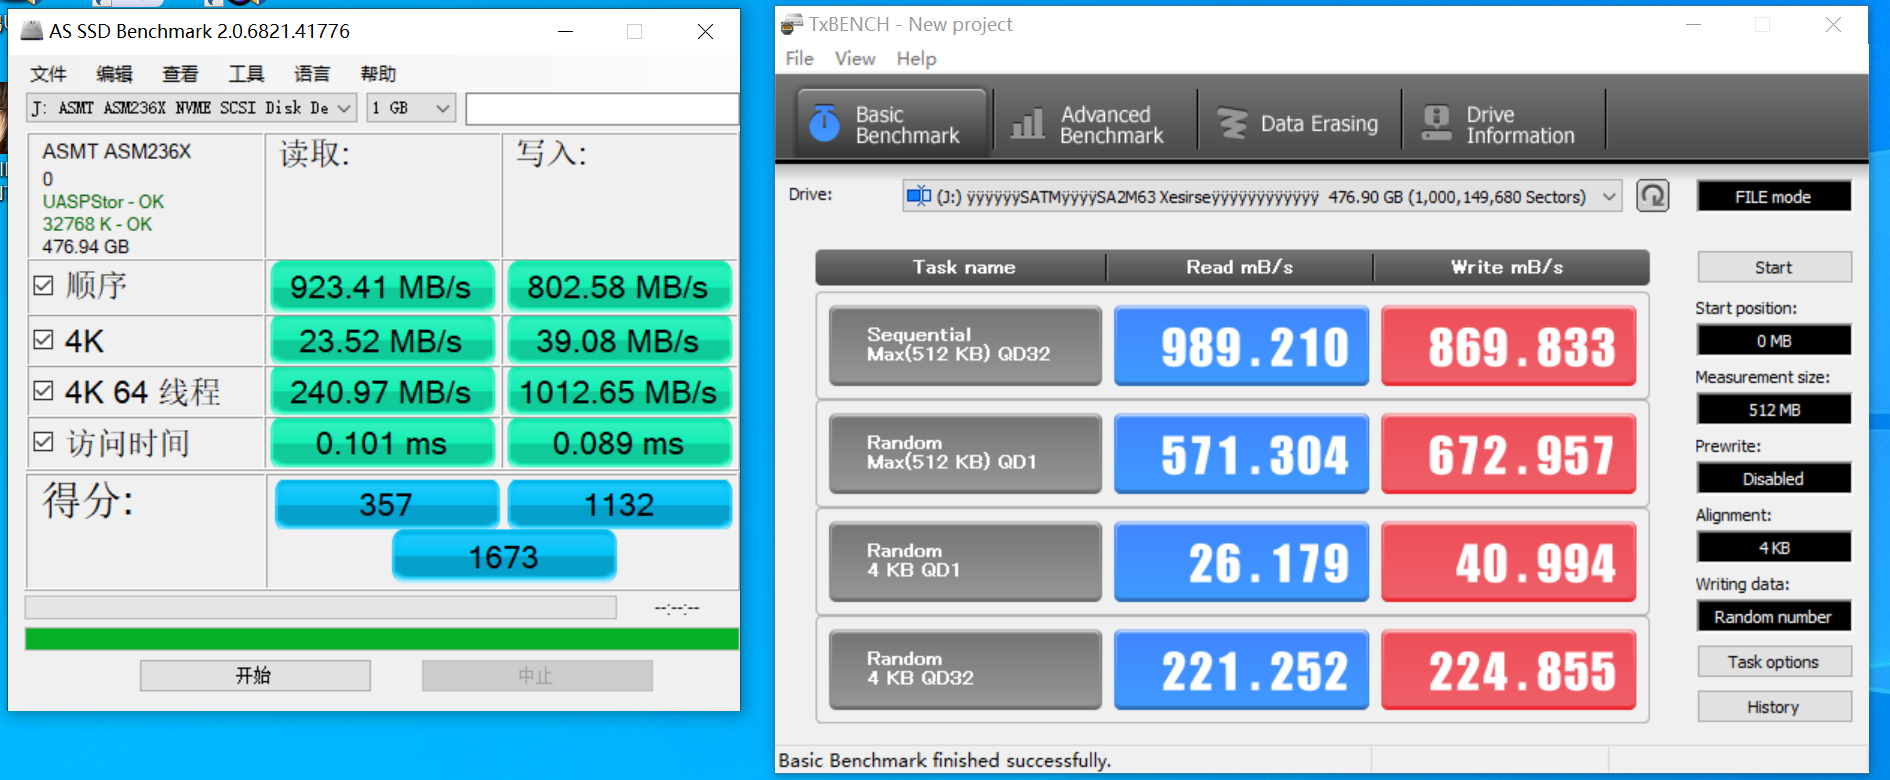Viewport: 1890px width, 780px height.
Task: Toggle the 4K 64 线程 test checkbox
Action: tap(43, 391)
